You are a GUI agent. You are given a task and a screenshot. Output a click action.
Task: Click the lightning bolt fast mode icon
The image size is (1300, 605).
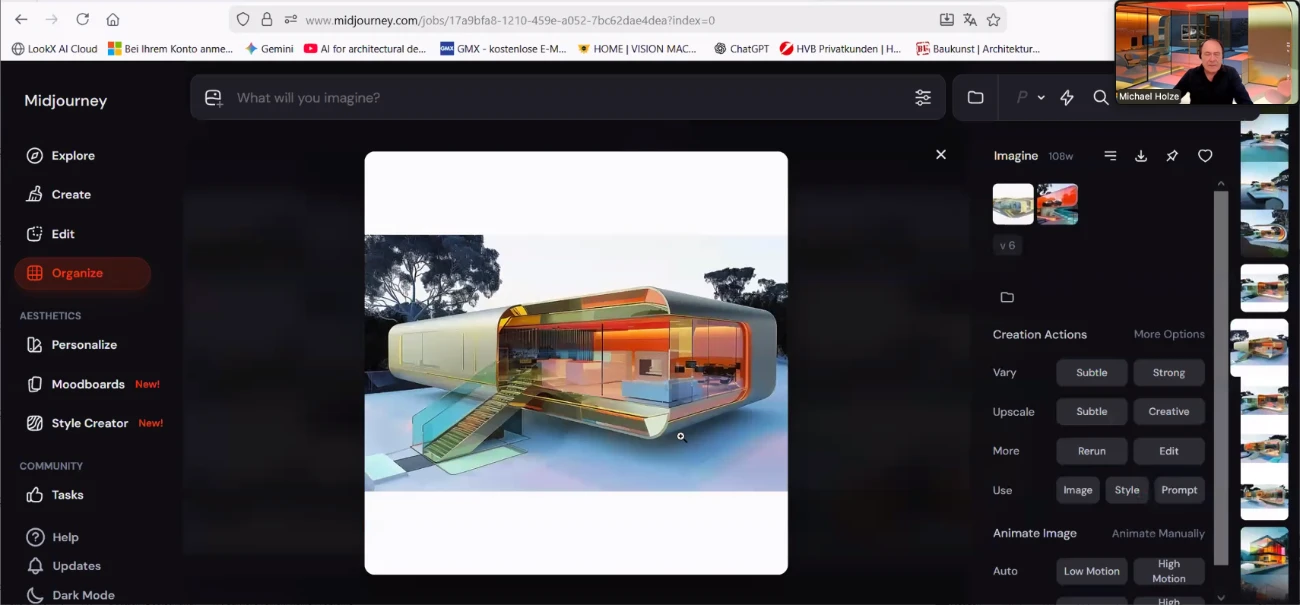coord(1067,98)
